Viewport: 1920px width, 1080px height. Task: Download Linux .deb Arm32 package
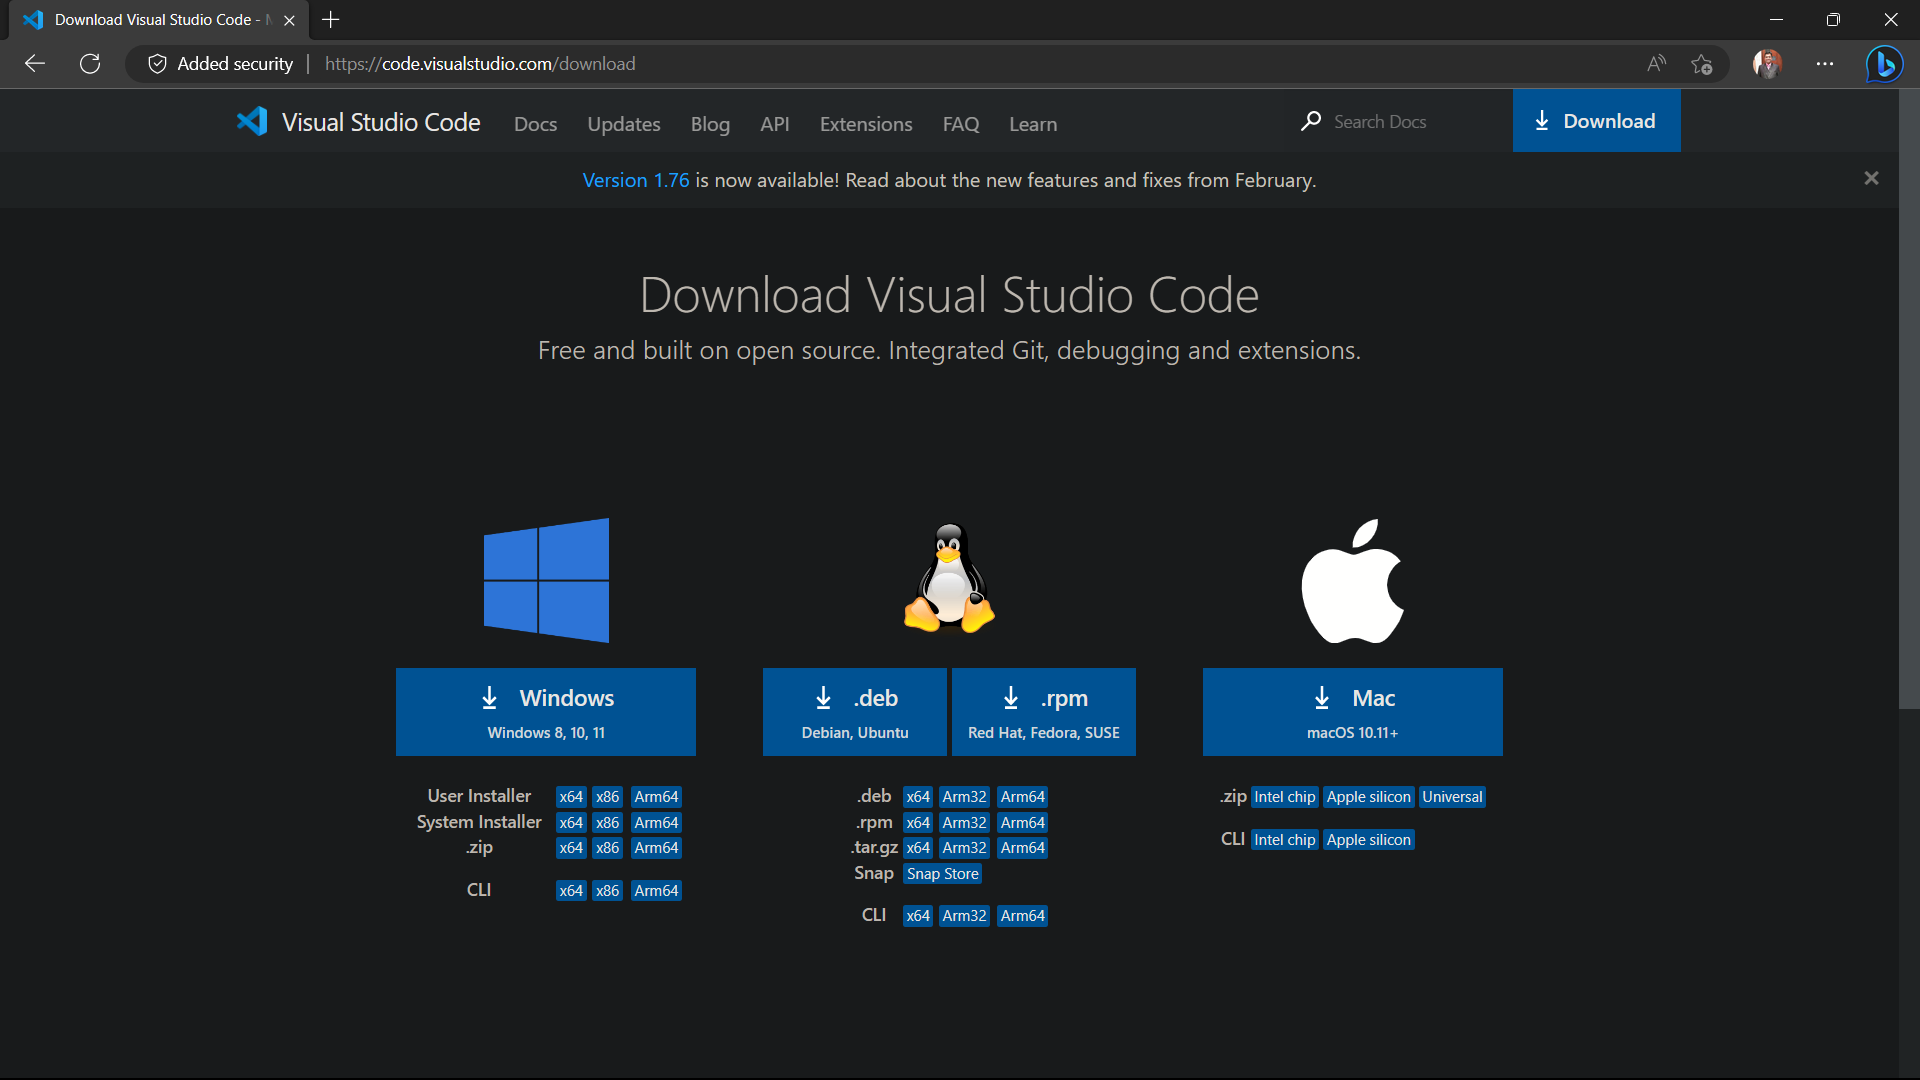click(964, 797)
